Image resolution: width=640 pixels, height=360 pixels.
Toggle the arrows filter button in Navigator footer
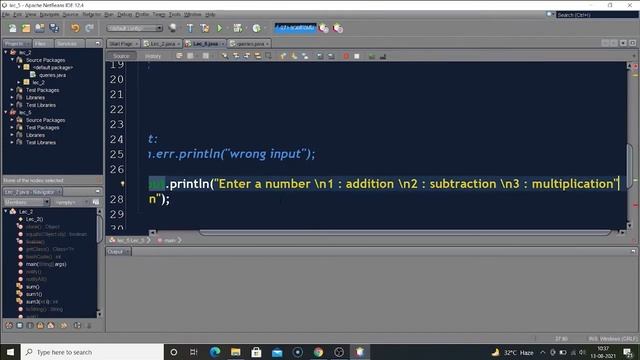(x=64, y=325)
